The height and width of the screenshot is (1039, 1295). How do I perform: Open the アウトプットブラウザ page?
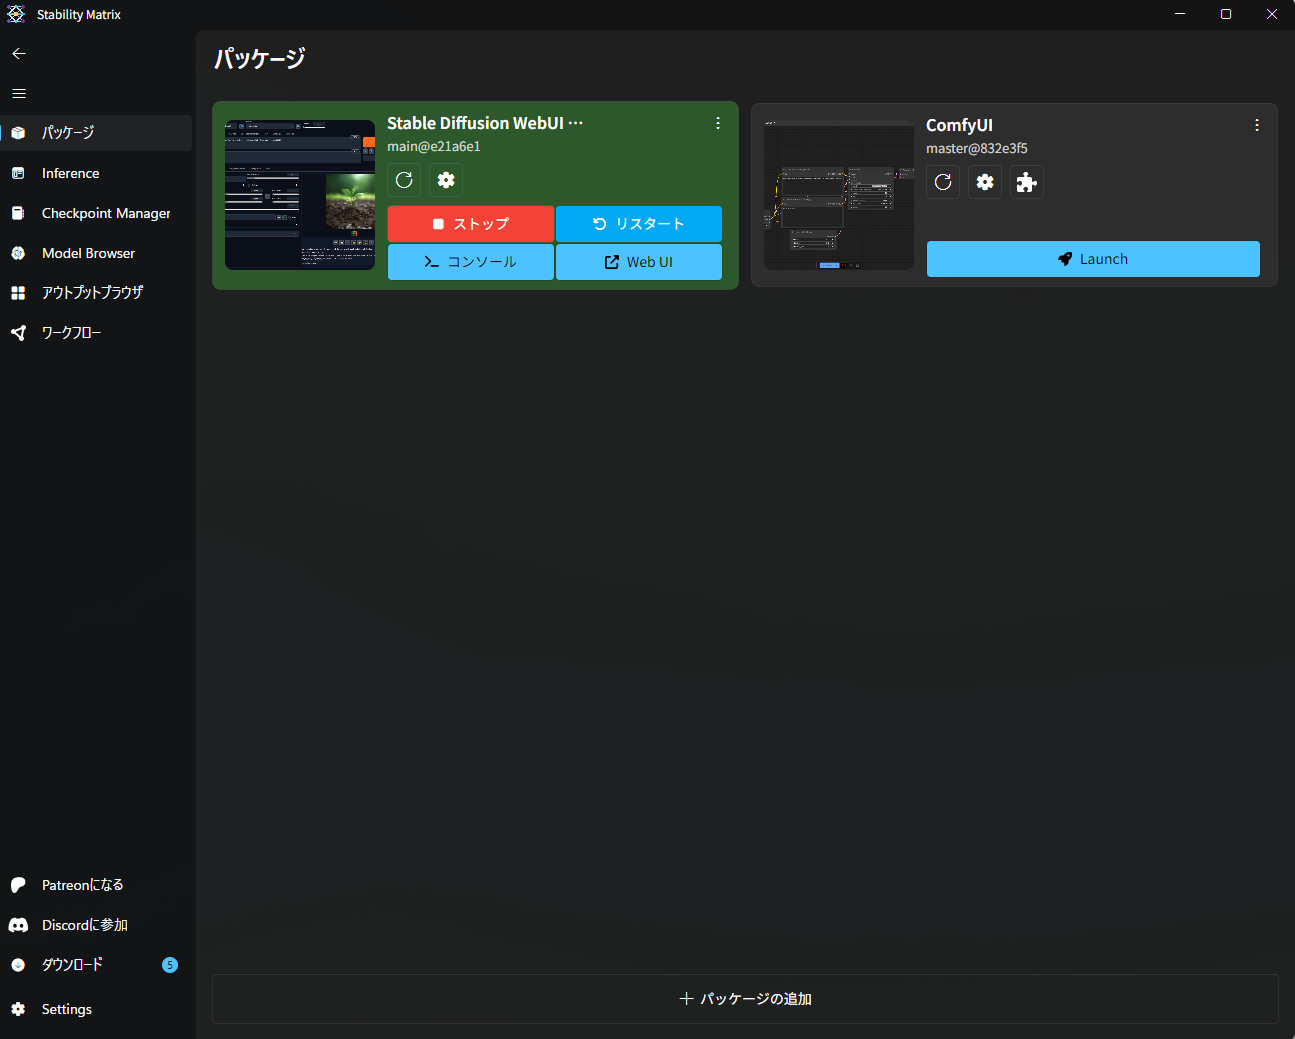click(96, 292)
